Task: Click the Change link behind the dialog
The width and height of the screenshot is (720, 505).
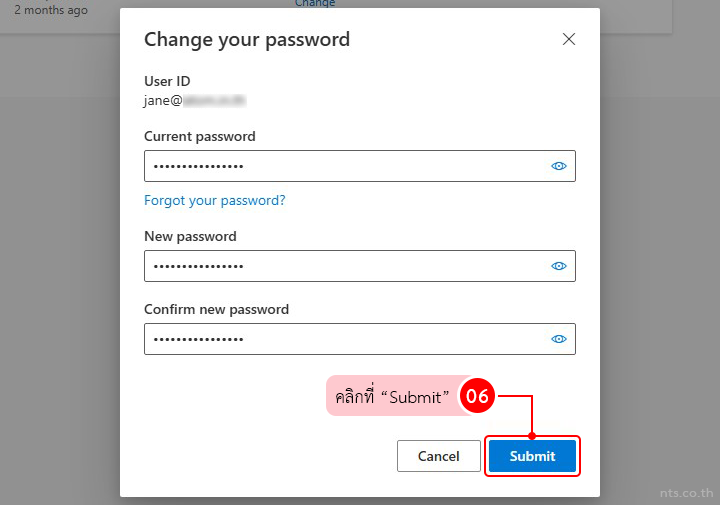Action: point(315,4)
